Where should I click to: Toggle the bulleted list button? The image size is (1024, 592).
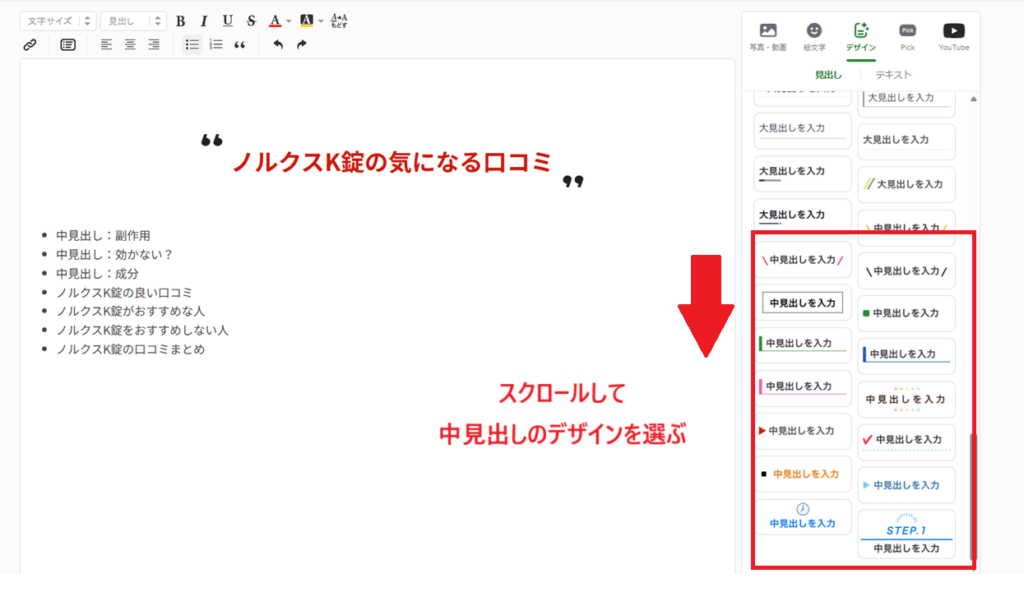click(192, 45)
